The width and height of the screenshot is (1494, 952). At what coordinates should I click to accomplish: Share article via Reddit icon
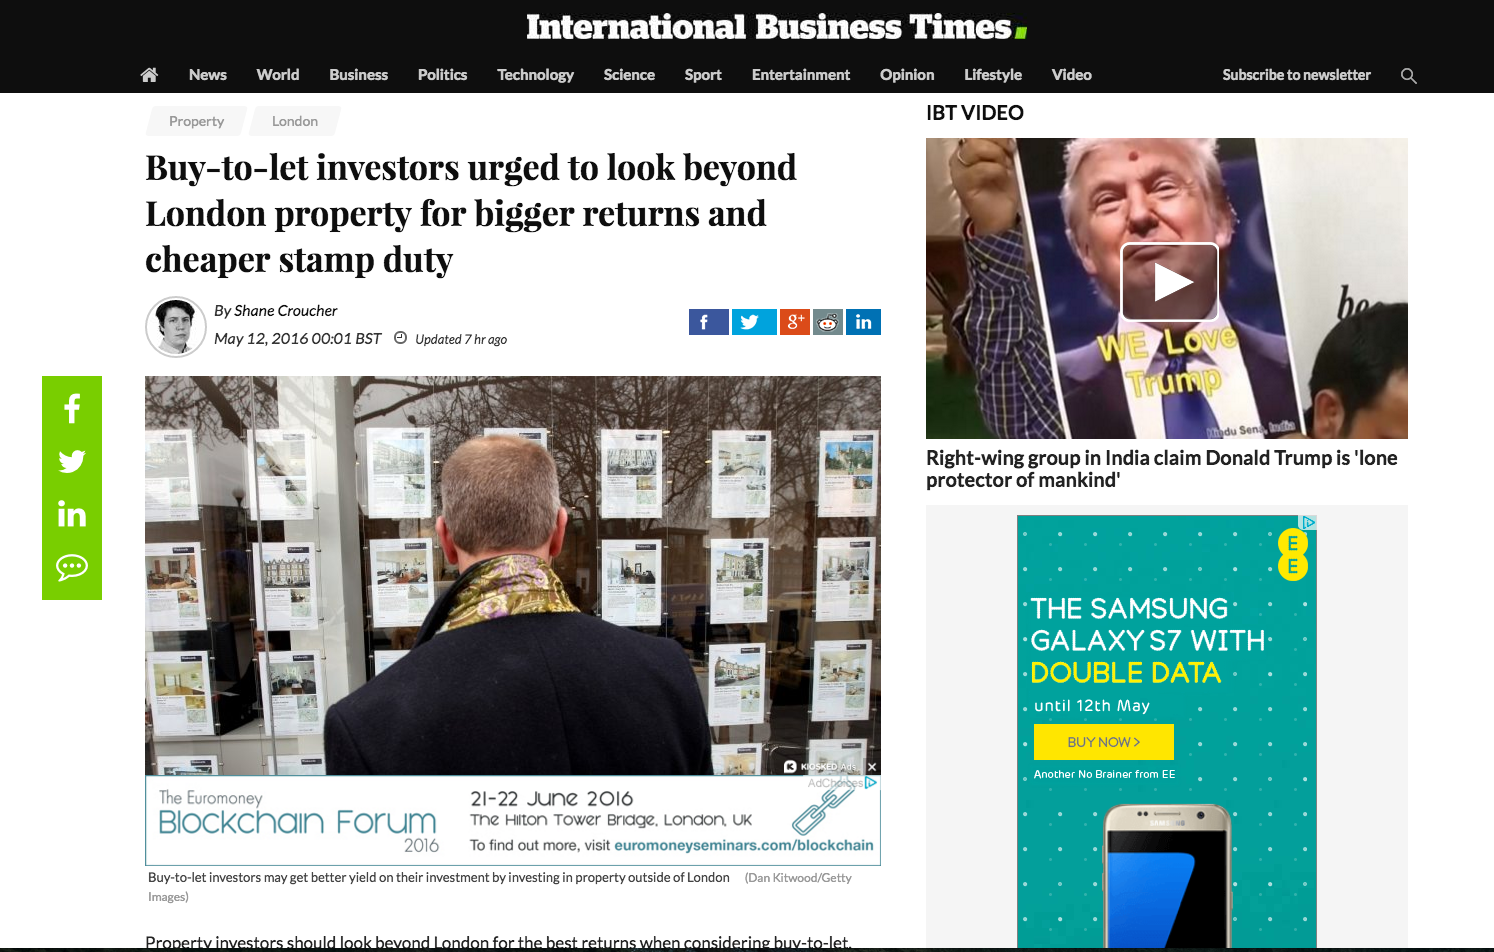click(828, 322)
